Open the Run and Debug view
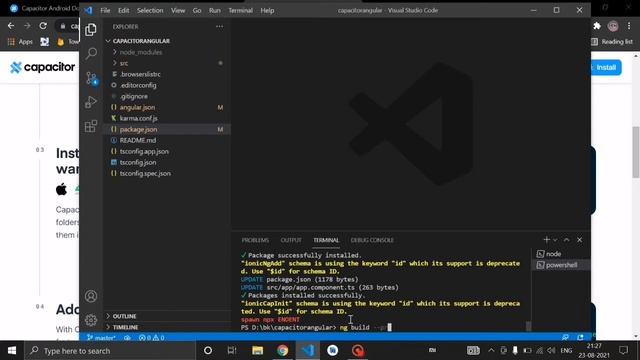 [x=91, y=102]
